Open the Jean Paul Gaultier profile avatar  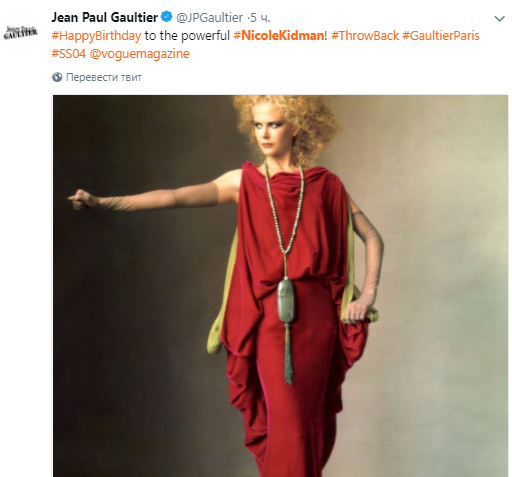pos(21,32)
